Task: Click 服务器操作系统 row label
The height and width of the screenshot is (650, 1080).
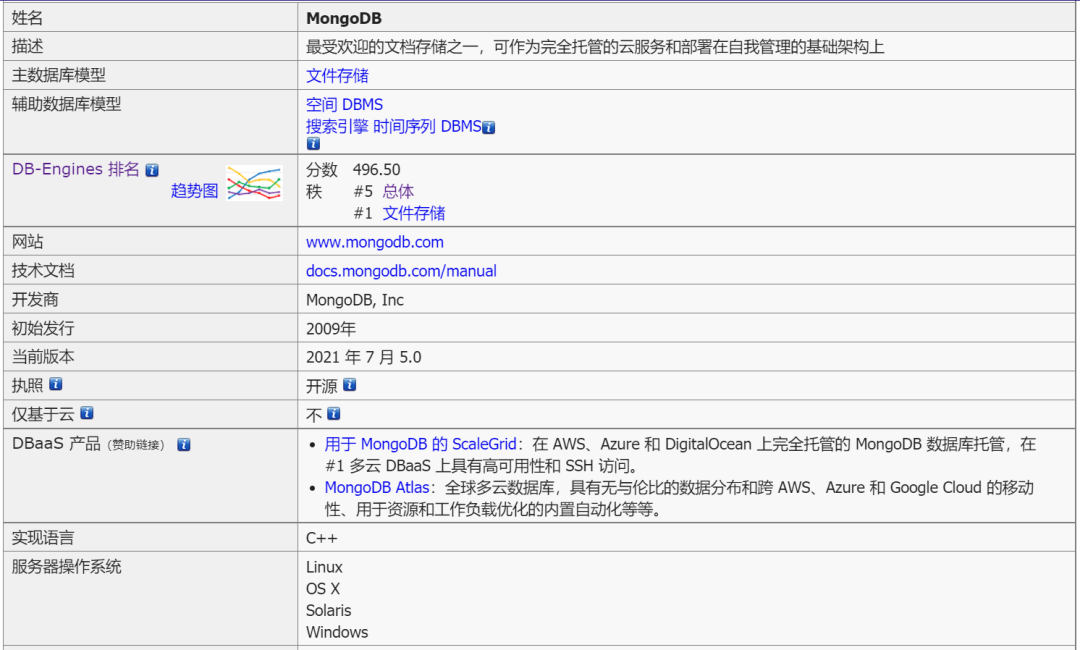Action: 67,567
